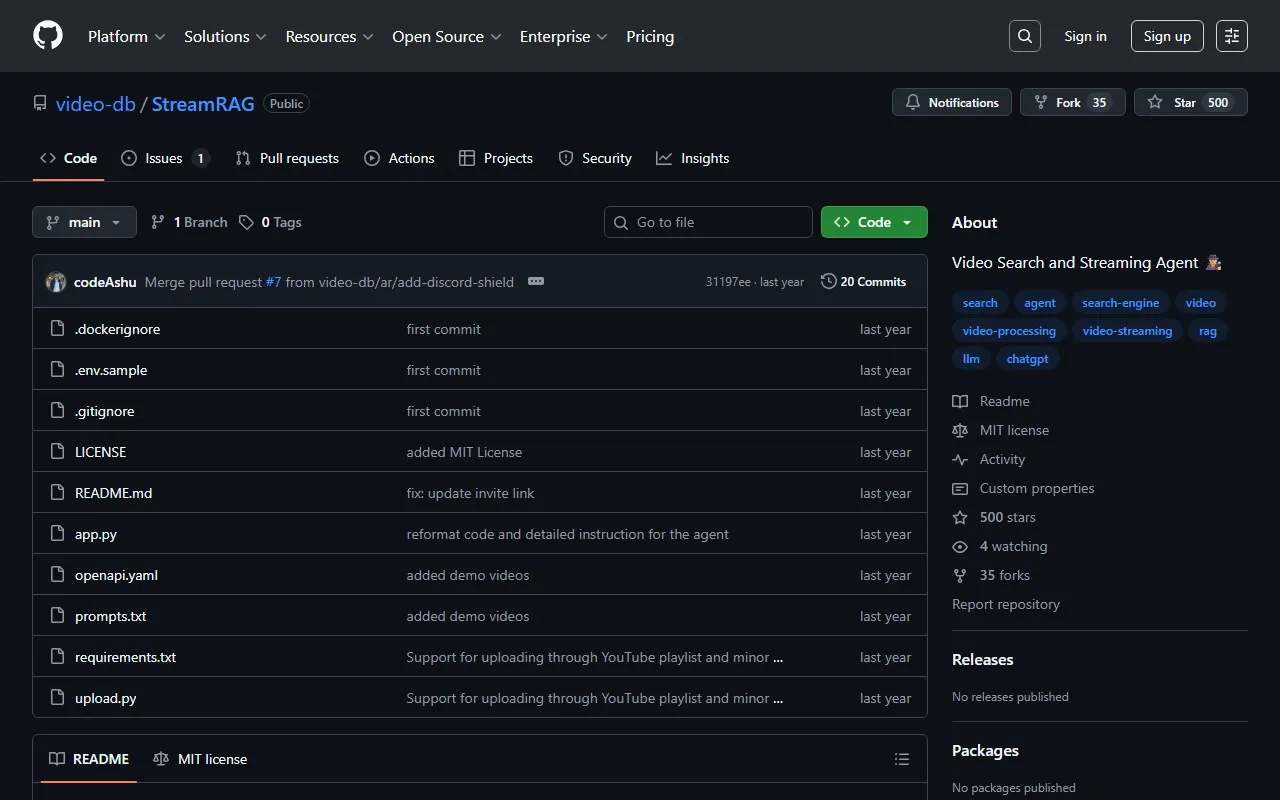This screenshot has width=1280, height=800.
Task: Switch to MIT license tab
Action: pos(200,759)
